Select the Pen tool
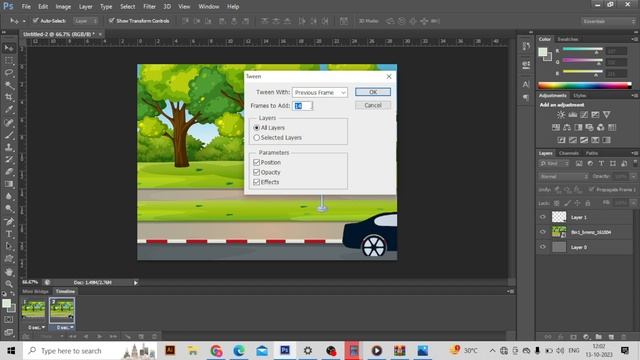 tap(9, 222)
